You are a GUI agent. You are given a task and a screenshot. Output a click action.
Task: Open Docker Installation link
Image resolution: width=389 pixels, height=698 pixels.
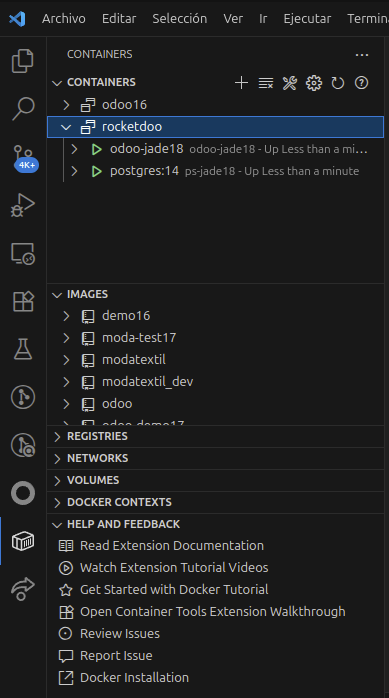coord(134,678)
